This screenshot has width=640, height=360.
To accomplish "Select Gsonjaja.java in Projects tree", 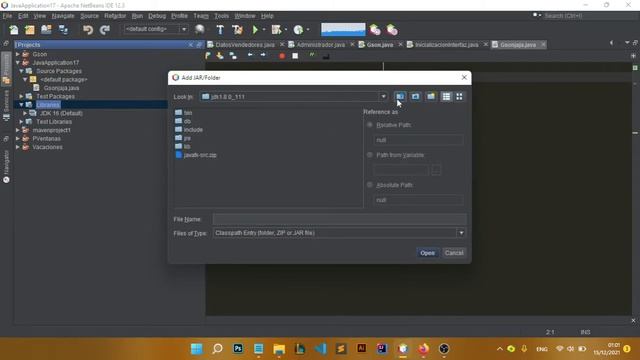I will [x=61, y=88].
